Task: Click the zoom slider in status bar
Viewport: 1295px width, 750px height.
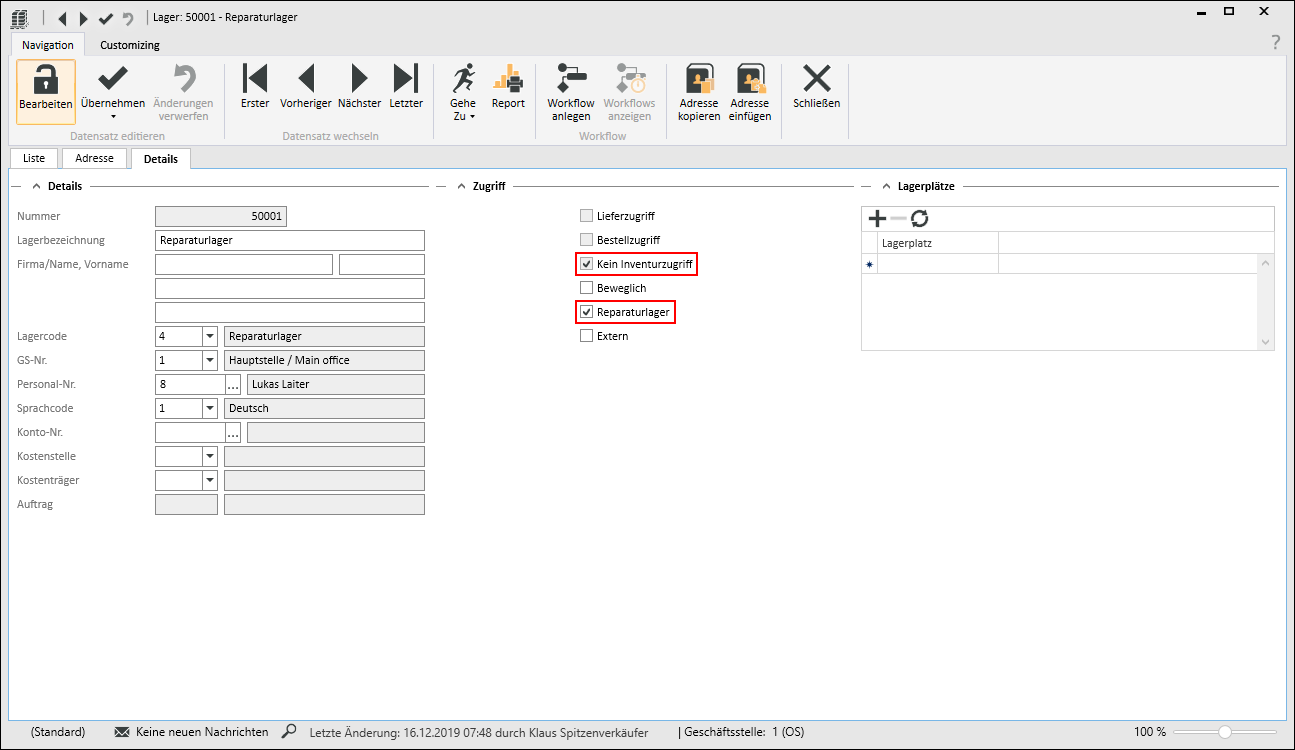Action: pyautogui.click(x=1224, y=732)
